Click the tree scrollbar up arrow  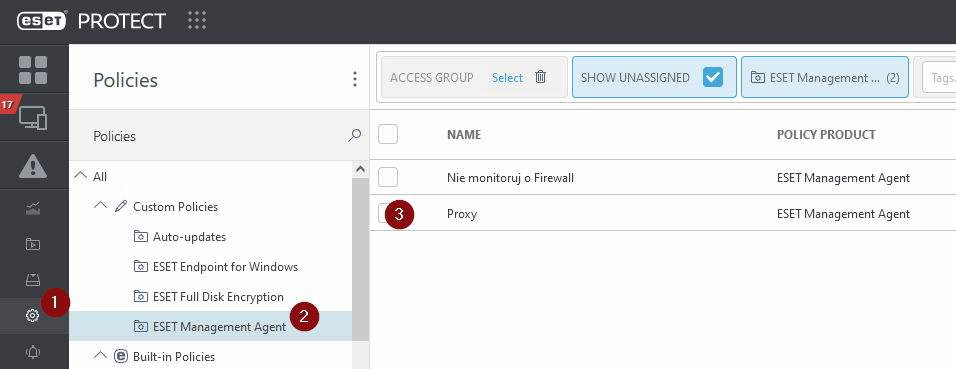360,169
